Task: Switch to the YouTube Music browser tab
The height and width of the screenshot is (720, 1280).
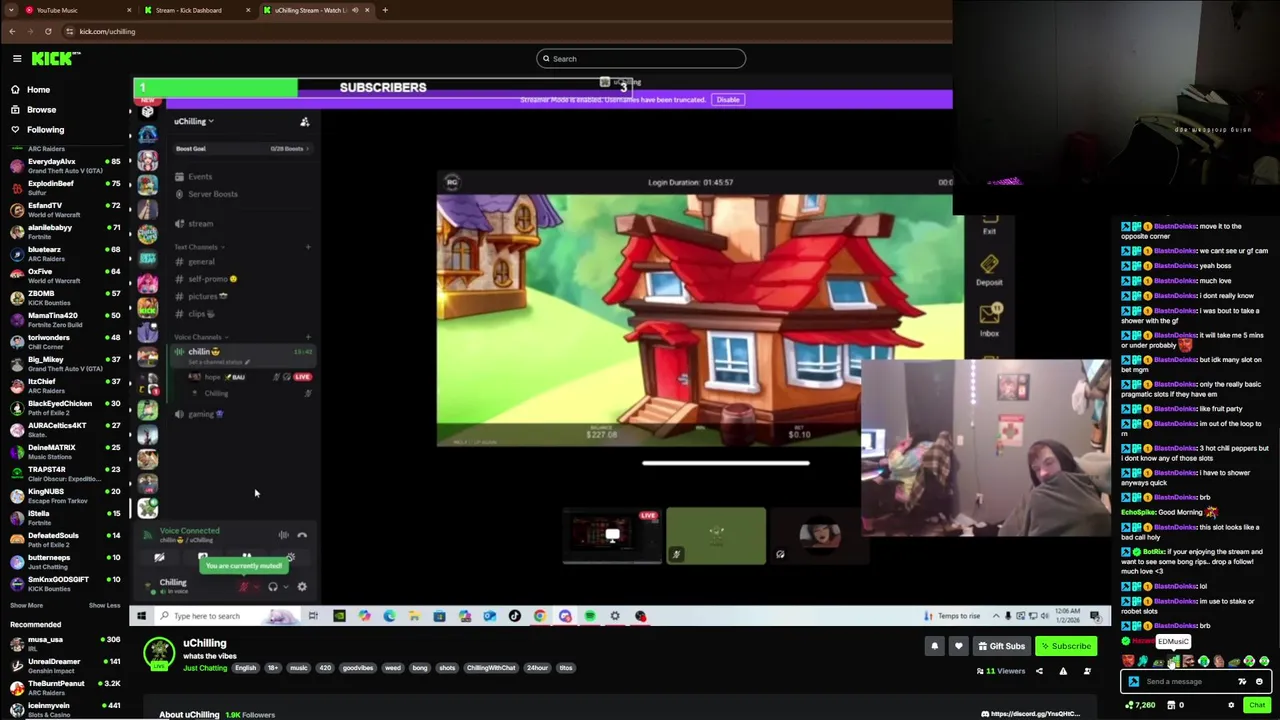Action: pos(78,10)
